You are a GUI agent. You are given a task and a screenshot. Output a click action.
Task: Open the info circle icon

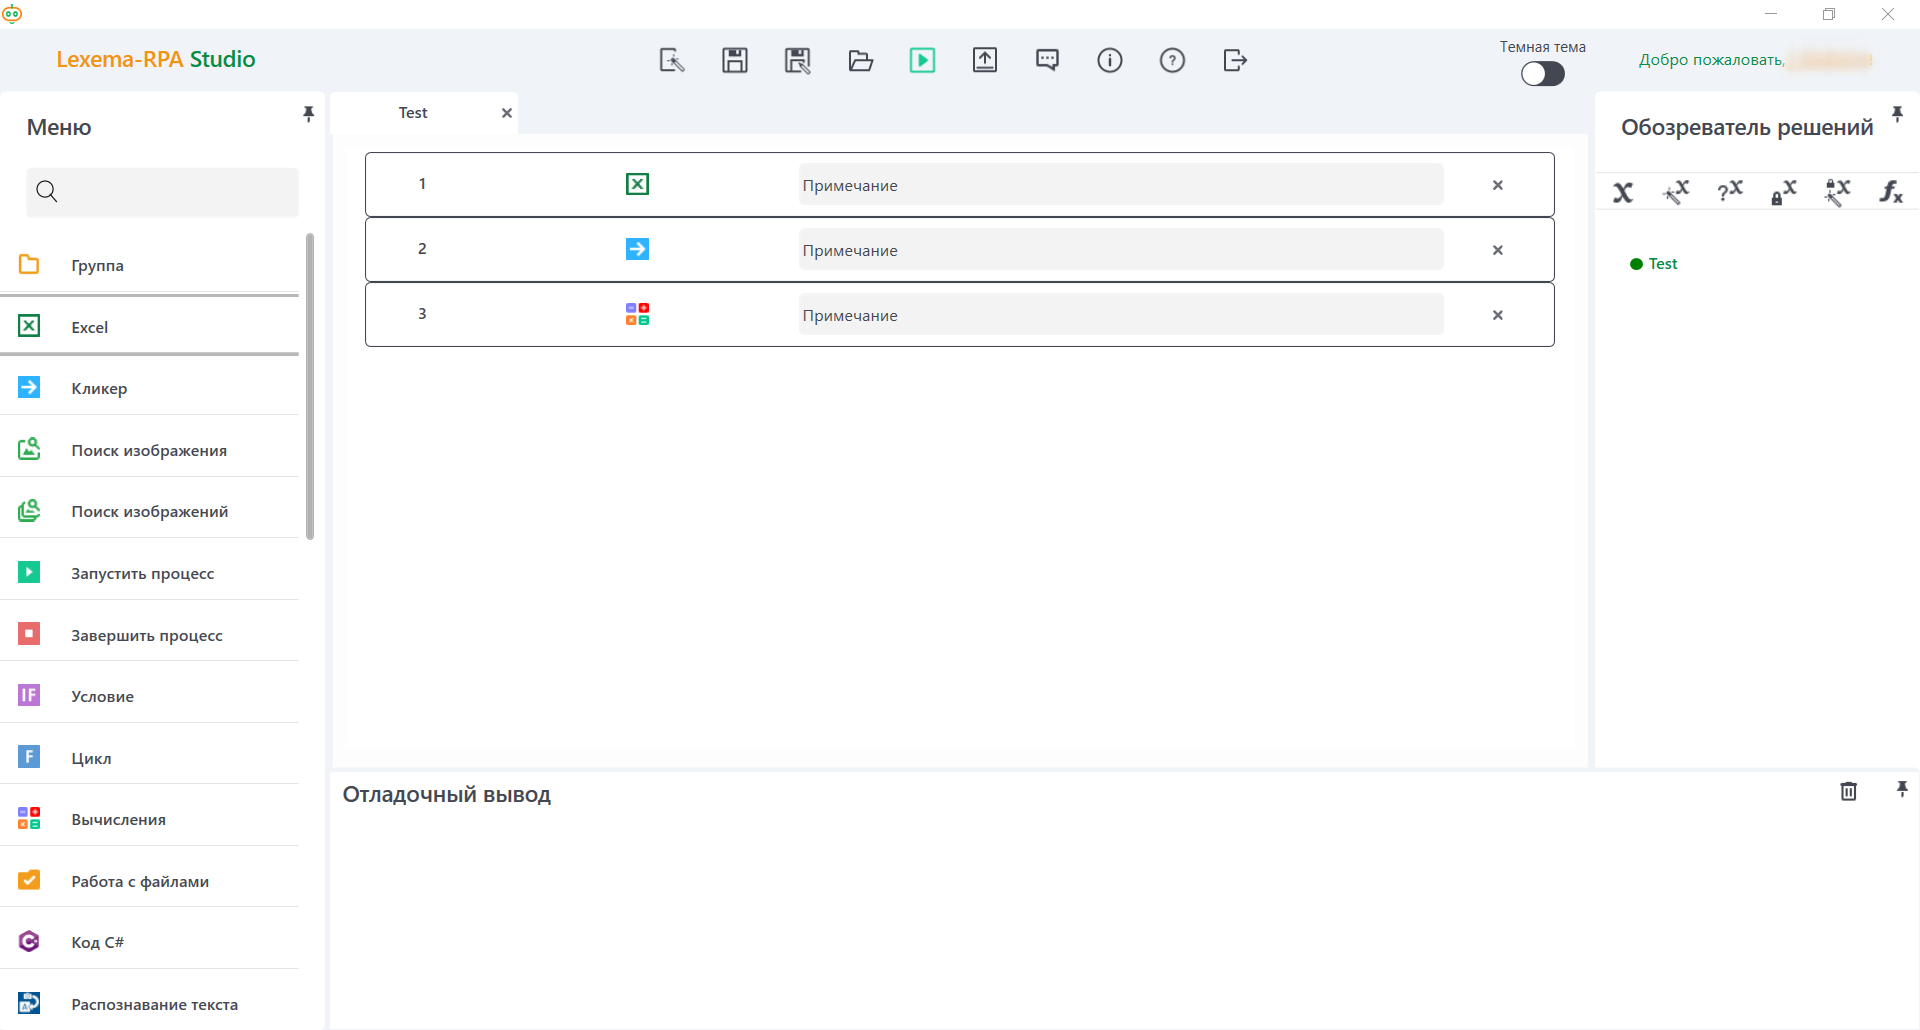tap(1110, 60)
